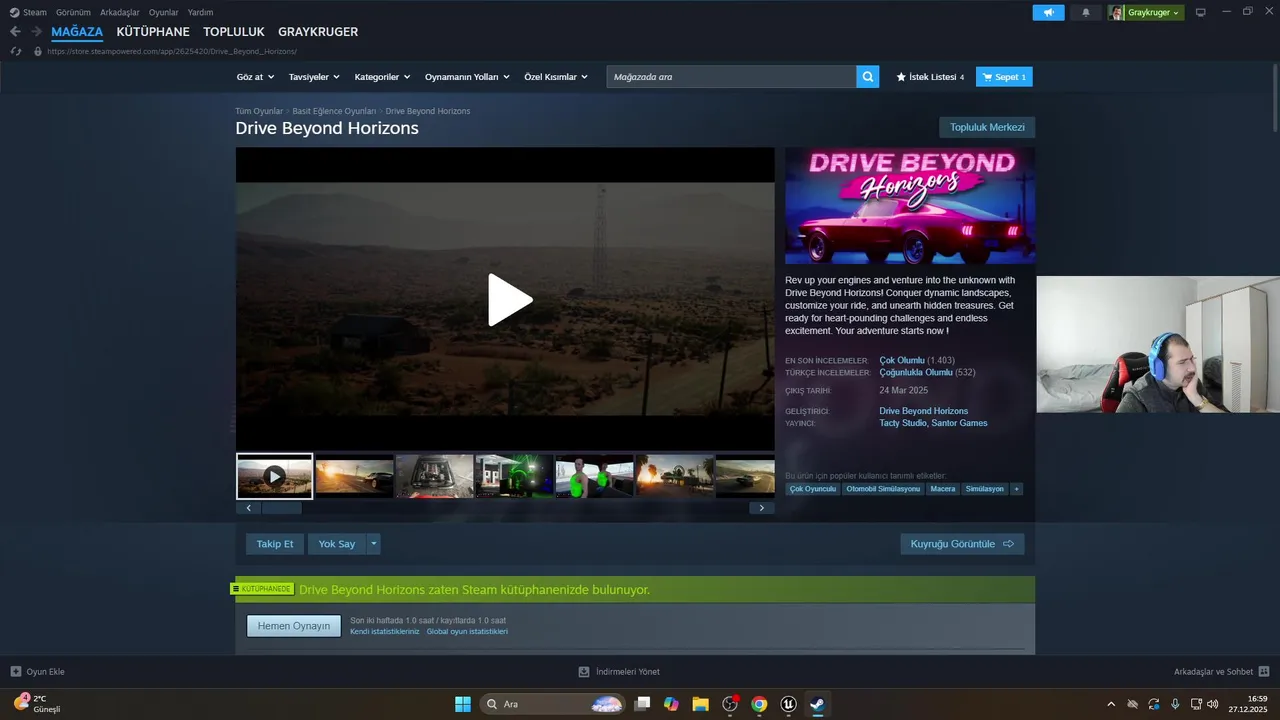Image resolution: width=1280 pixels, height=720 pixels.
Task: Launch Copilot from the taskbar
Action: [671, 704]
